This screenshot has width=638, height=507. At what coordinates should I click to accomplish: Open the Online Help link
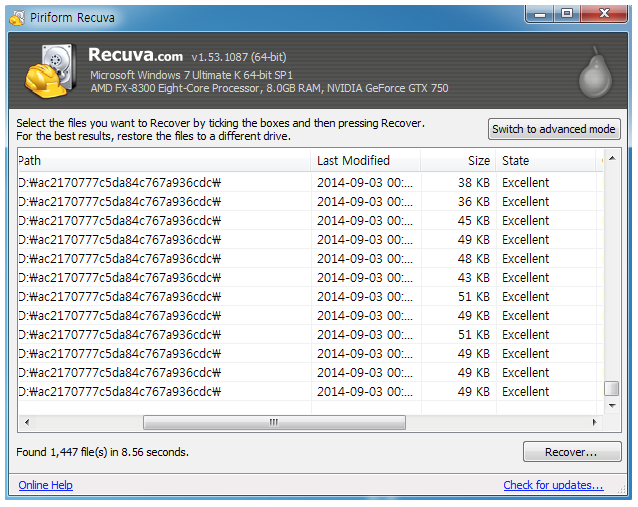tap(46, 485)
